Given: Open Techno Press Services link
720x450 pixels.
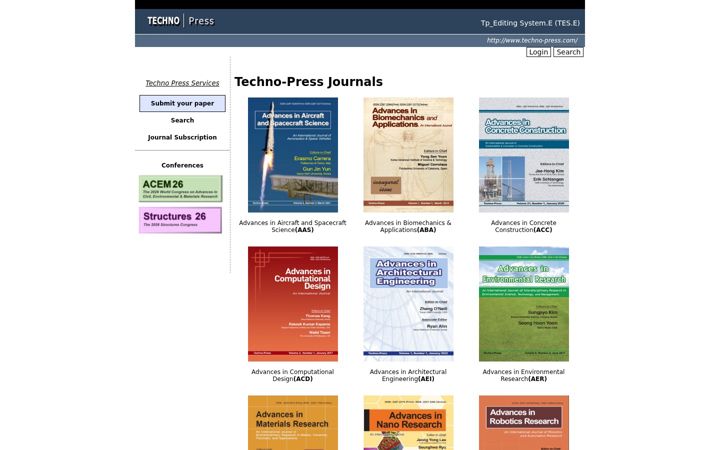Looking at the screenshot, I should [182, 83].
